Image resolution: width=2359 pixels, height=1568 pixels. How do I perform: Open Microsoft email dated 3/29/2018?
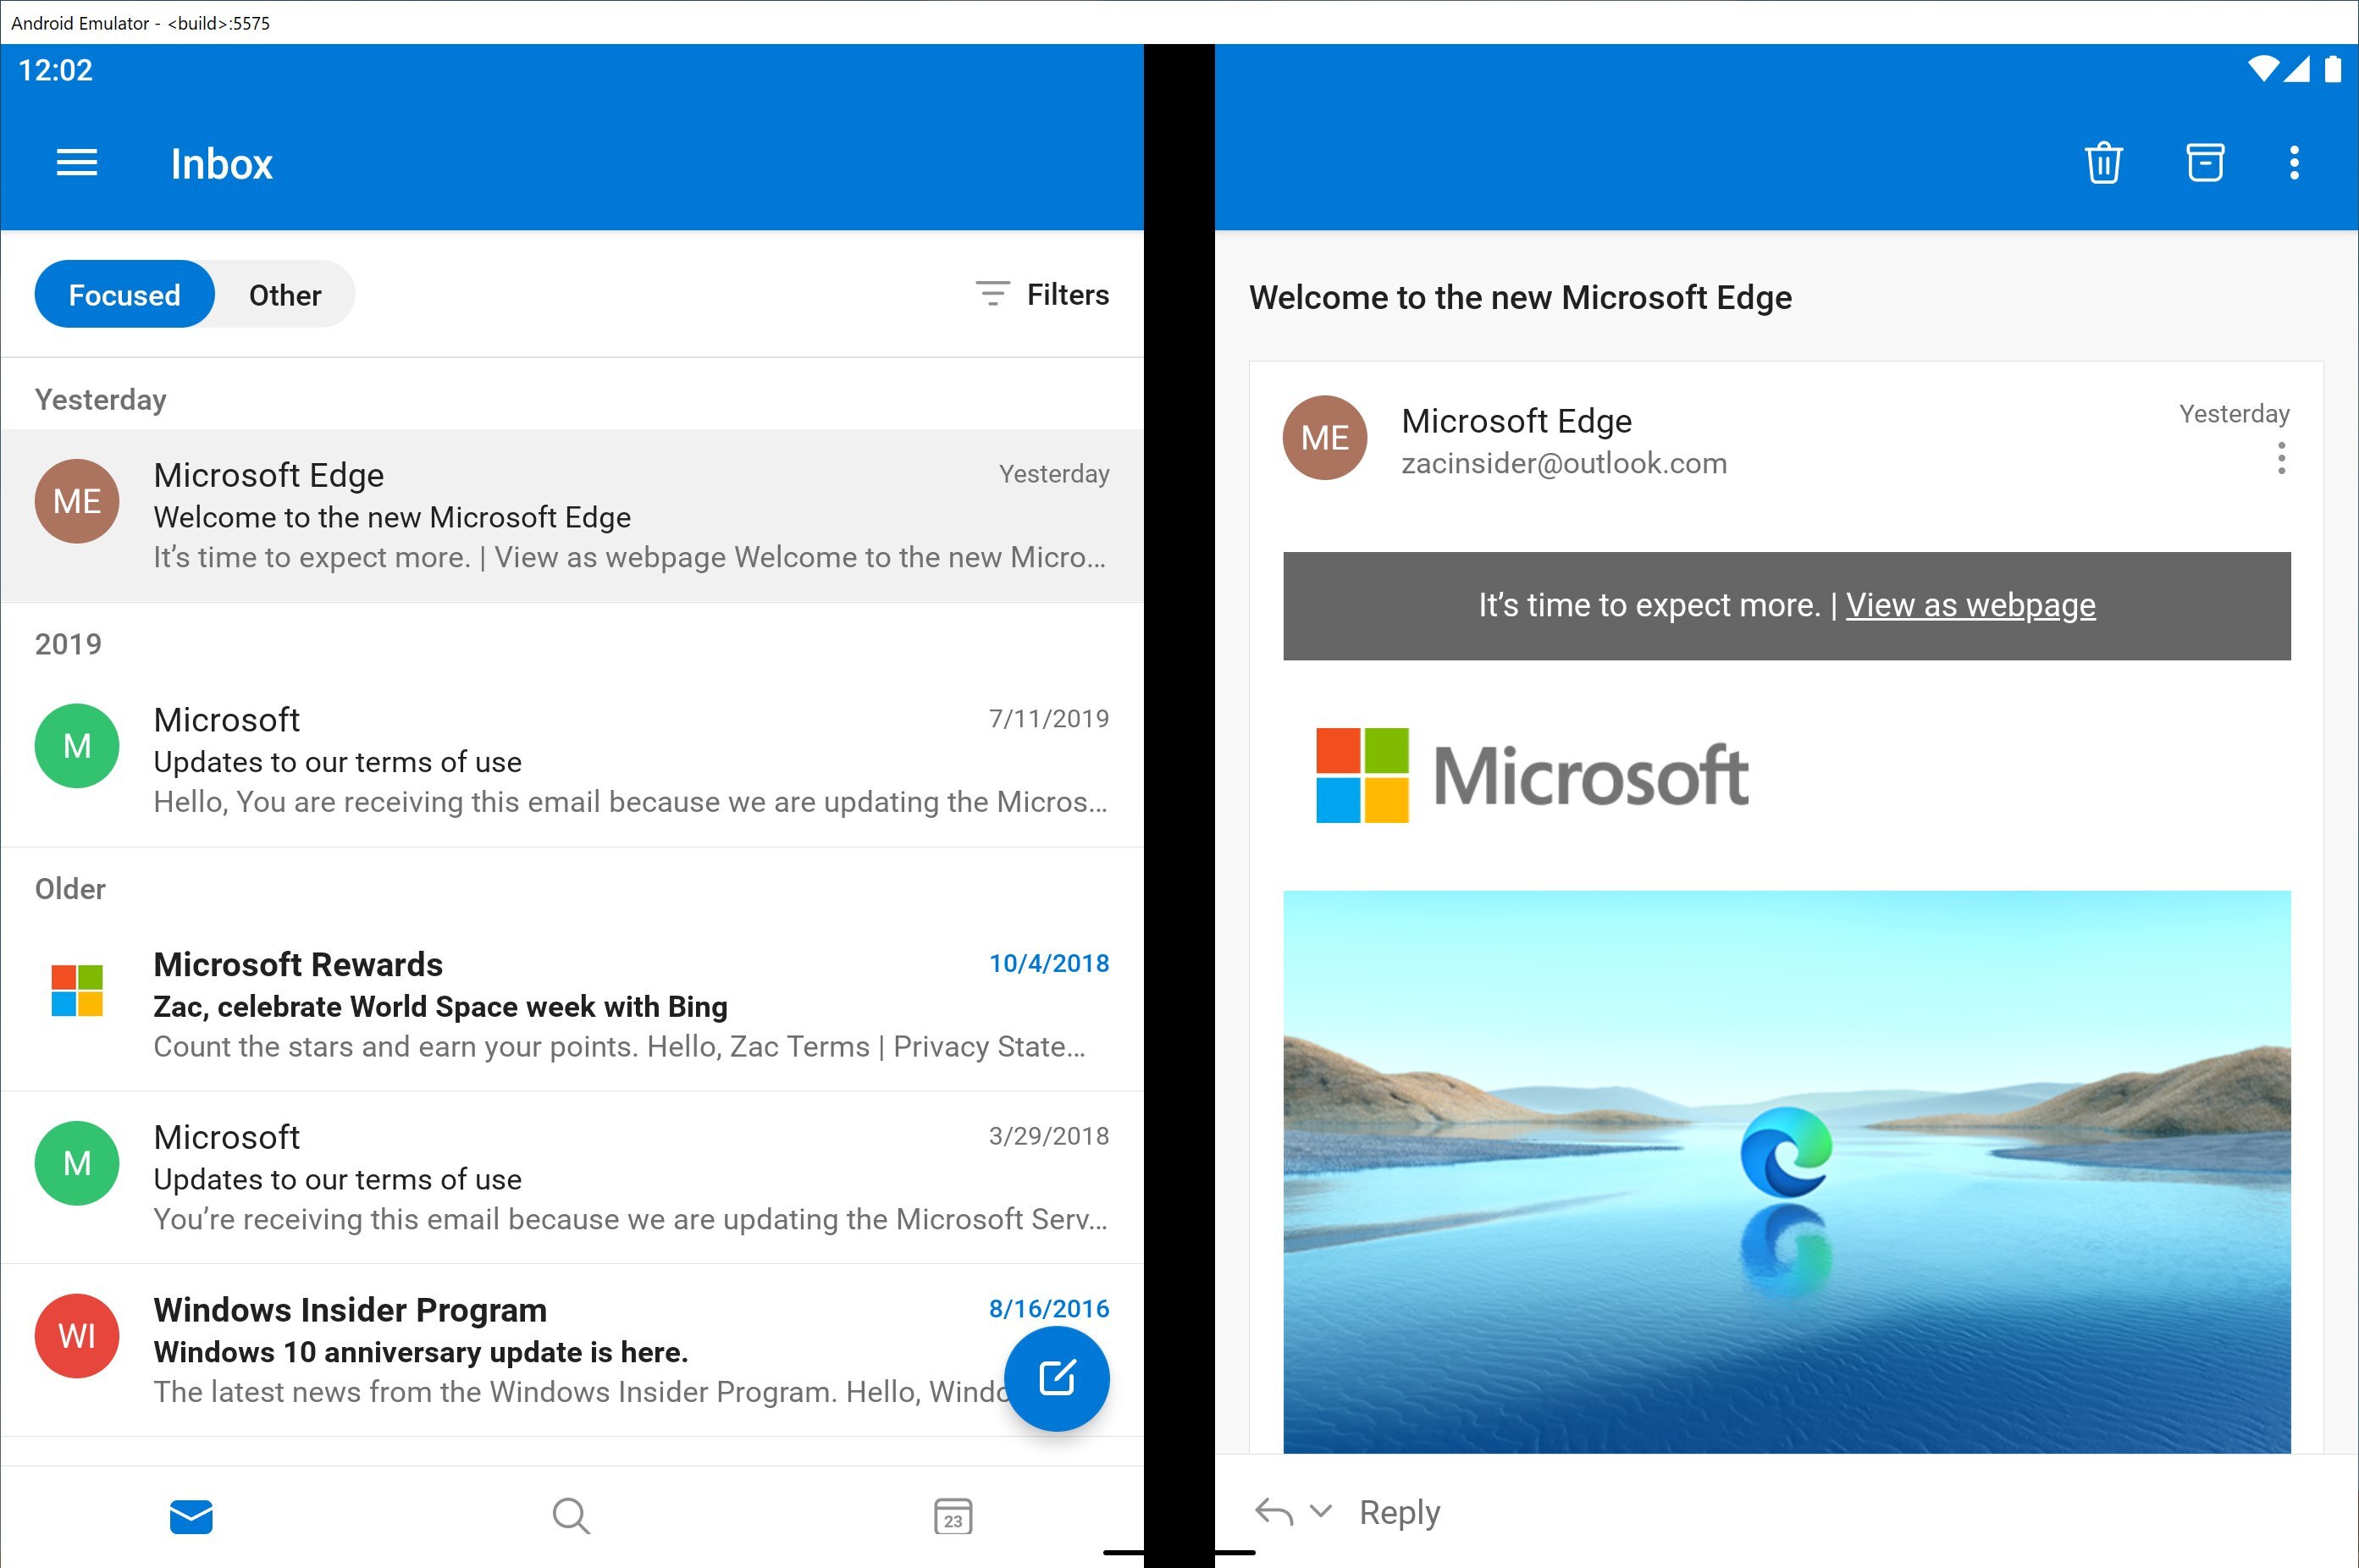(572, 1178)
